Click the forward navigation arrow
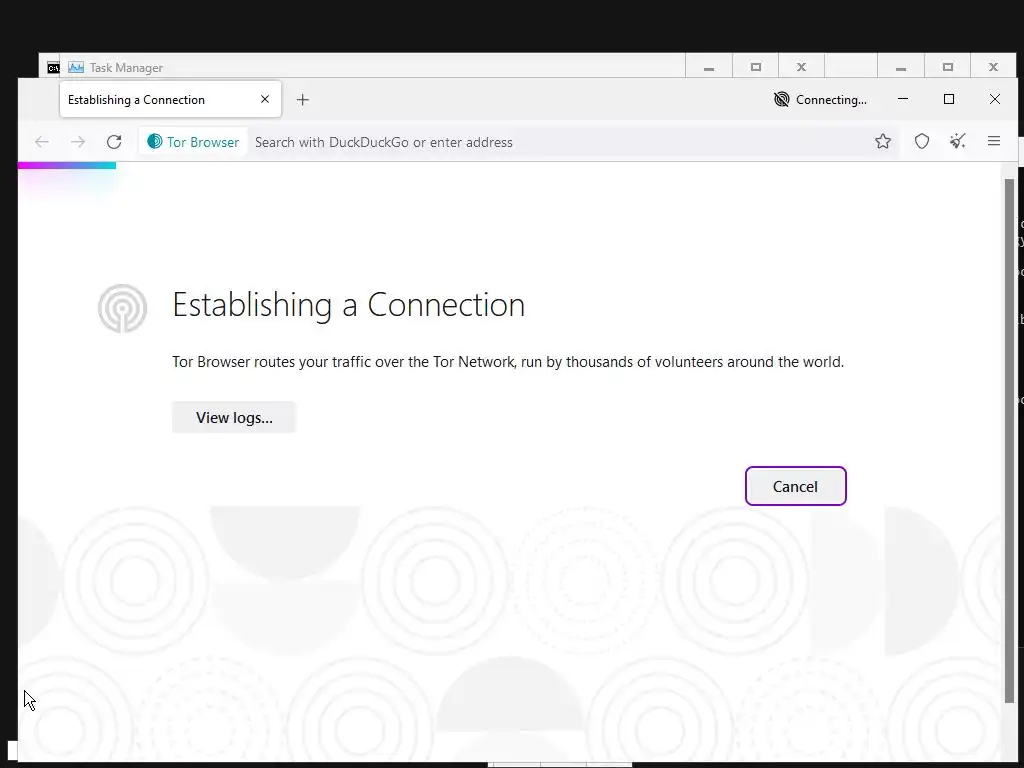The width and height of the screenshot is (1024, 768). 78,142
